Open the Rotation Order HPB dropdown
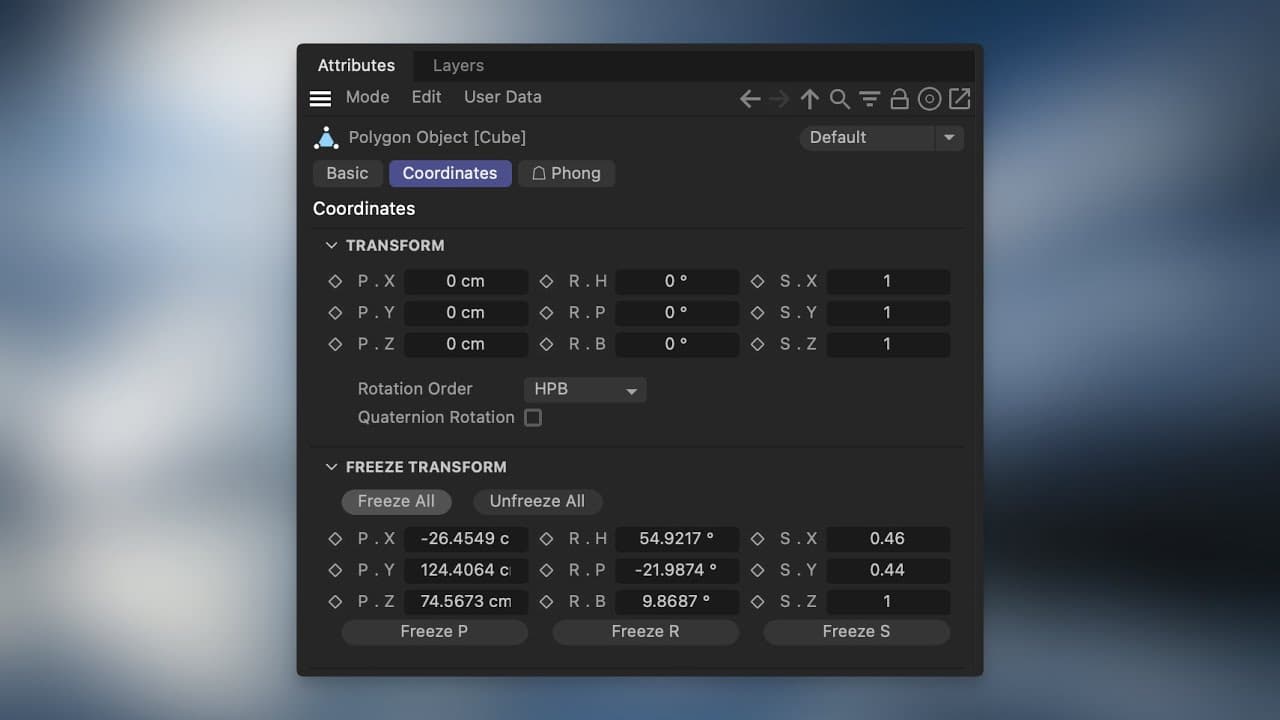 click(x=584, y=389)
